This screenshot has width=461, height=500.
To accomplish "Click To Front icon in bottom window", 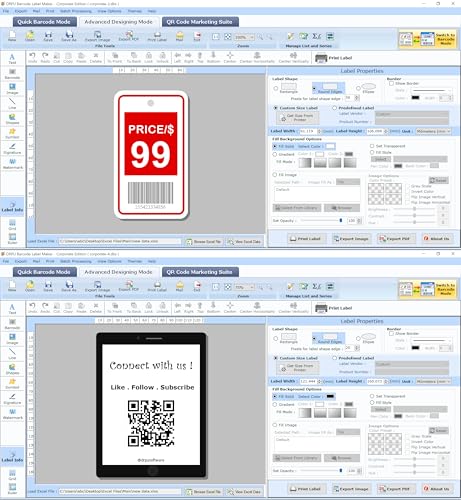I will (x=115, y=307).
